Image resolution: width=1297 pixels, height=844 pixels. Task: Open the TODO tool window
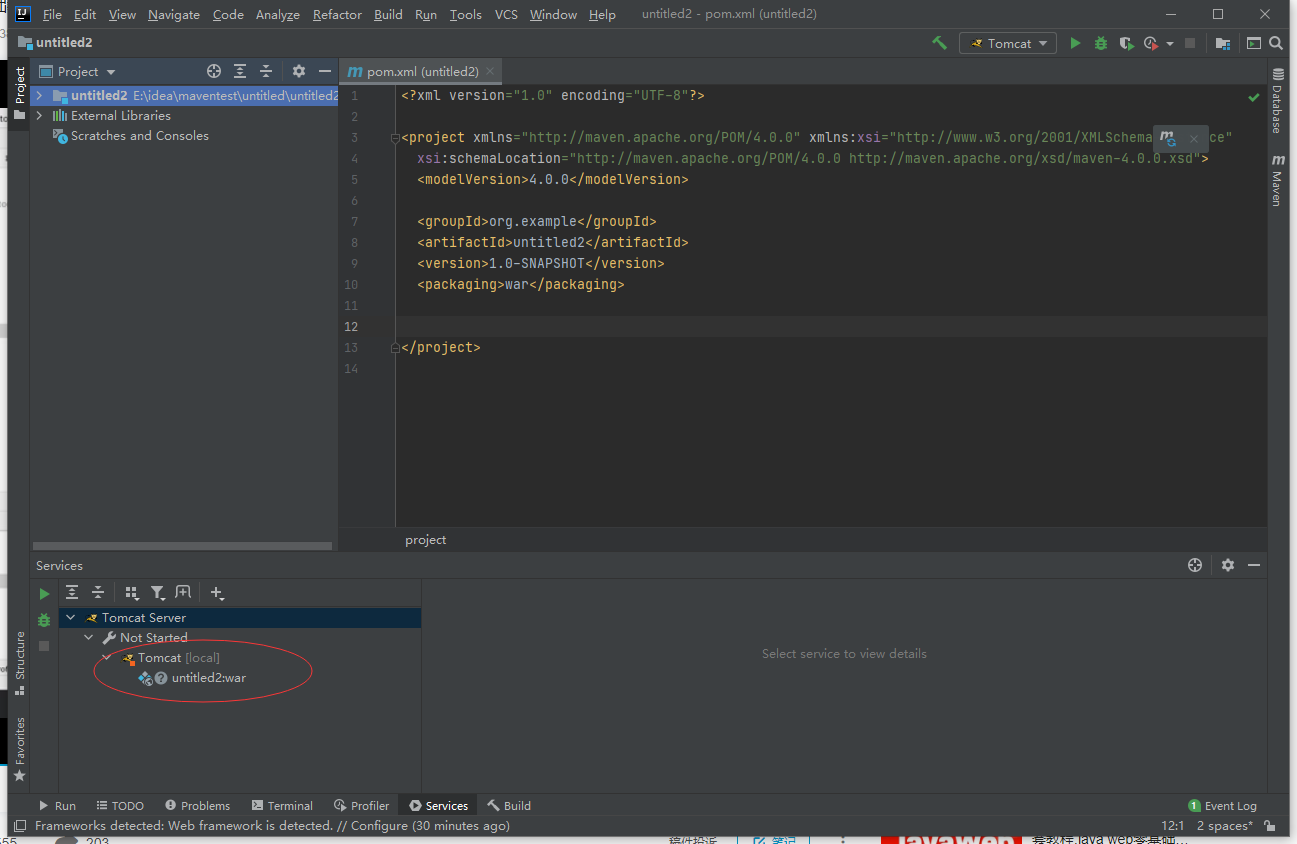click(120, 805)
